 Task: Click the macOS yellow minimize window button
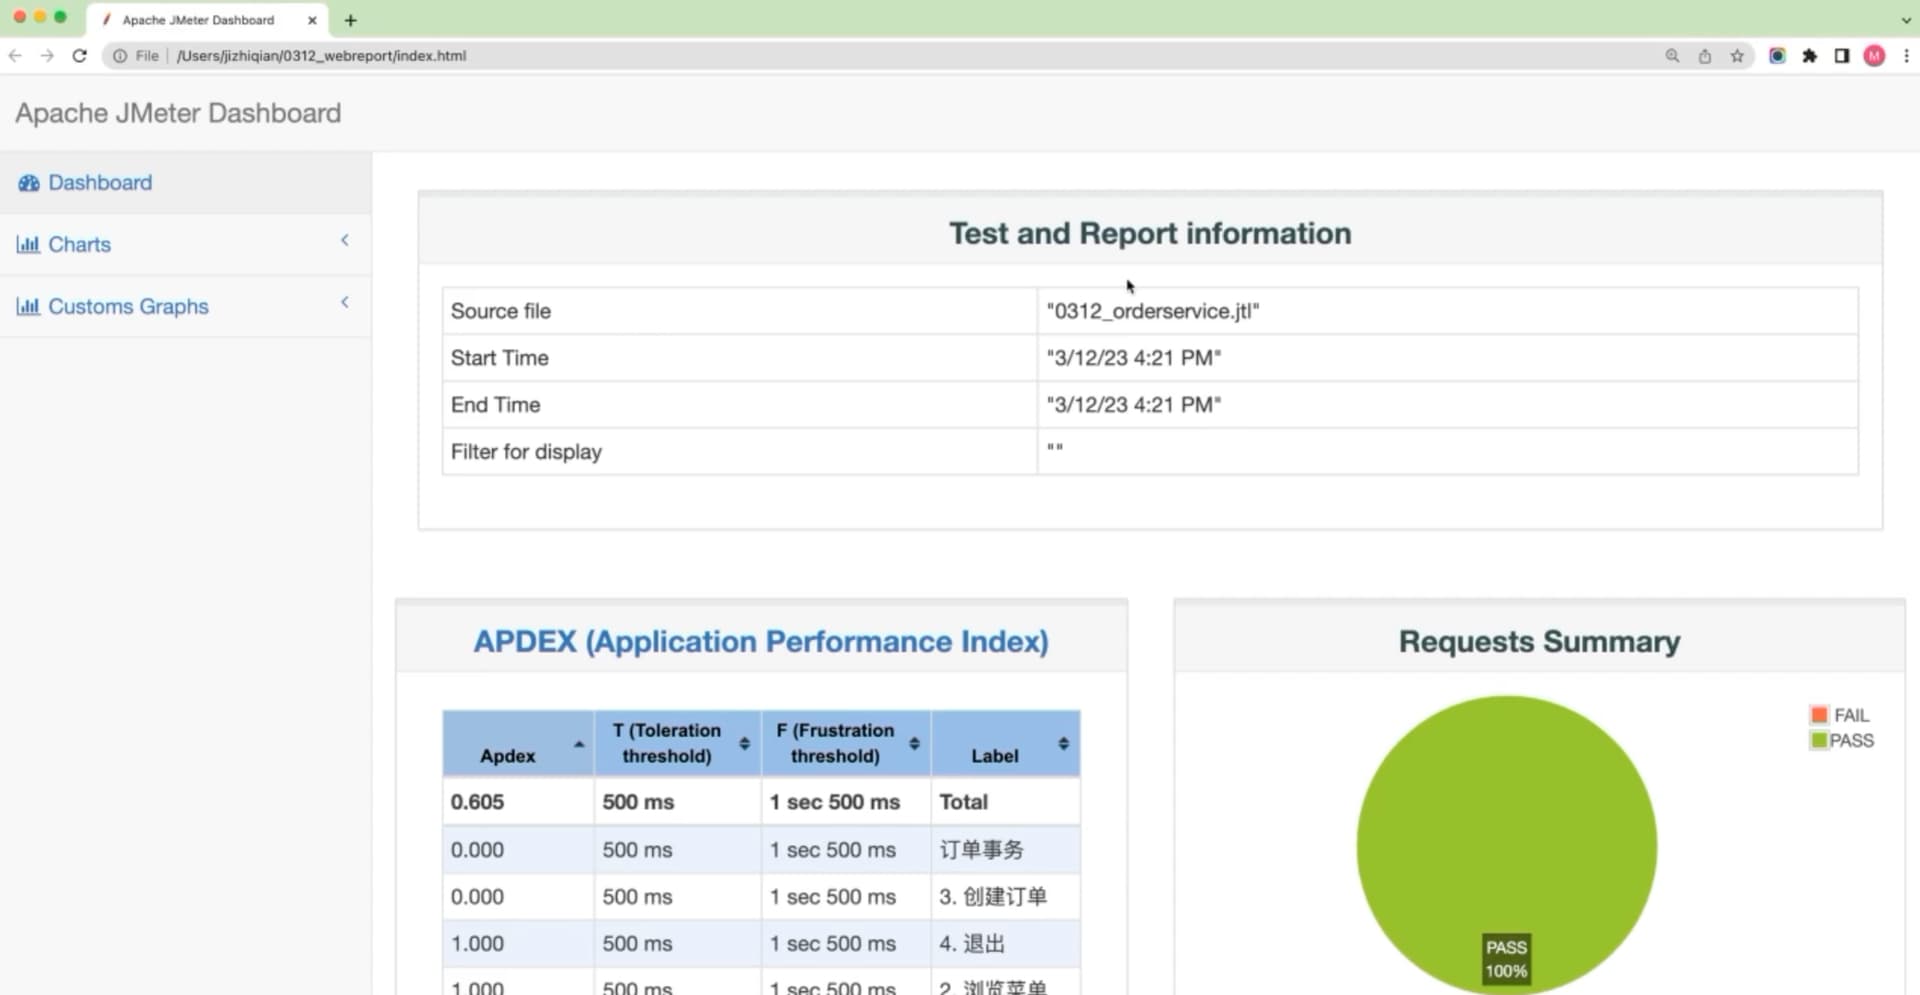[x=40, y=17]
